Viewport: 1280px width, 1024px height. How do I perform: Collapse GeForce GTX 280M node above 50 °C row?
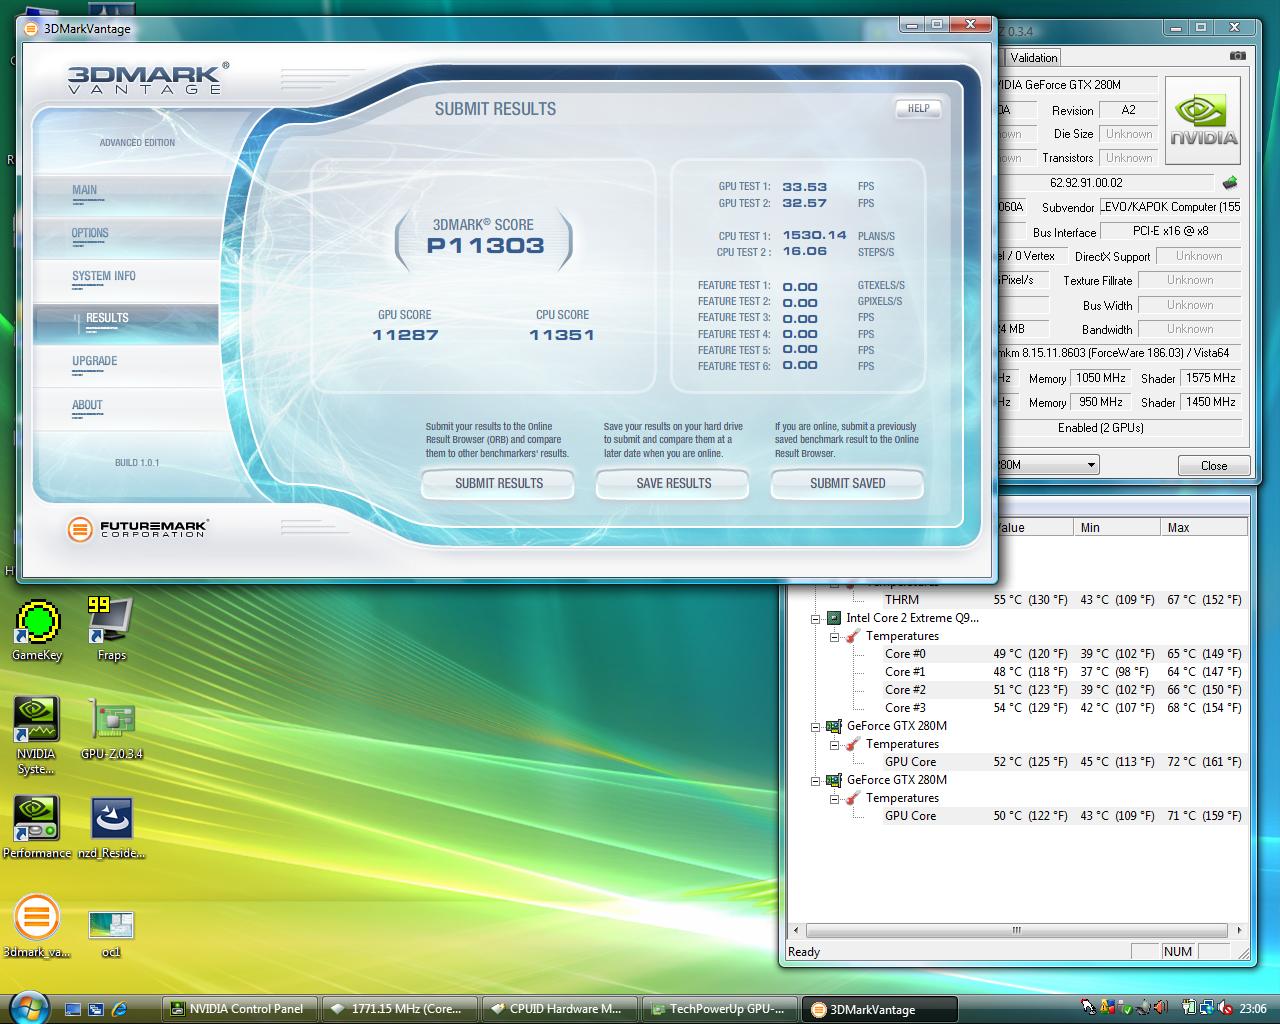[816, 780]
